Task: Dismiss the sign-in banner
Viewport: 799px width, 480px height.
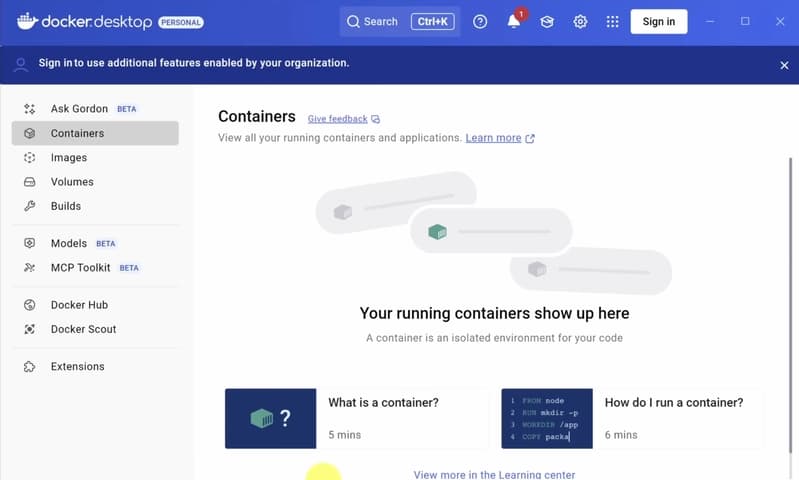Action: 784,65
